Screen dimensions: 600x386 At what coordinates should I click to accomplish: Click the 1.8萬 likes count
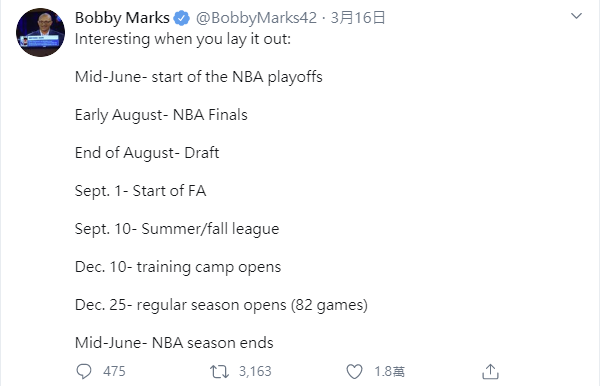[x=389, y=371]
